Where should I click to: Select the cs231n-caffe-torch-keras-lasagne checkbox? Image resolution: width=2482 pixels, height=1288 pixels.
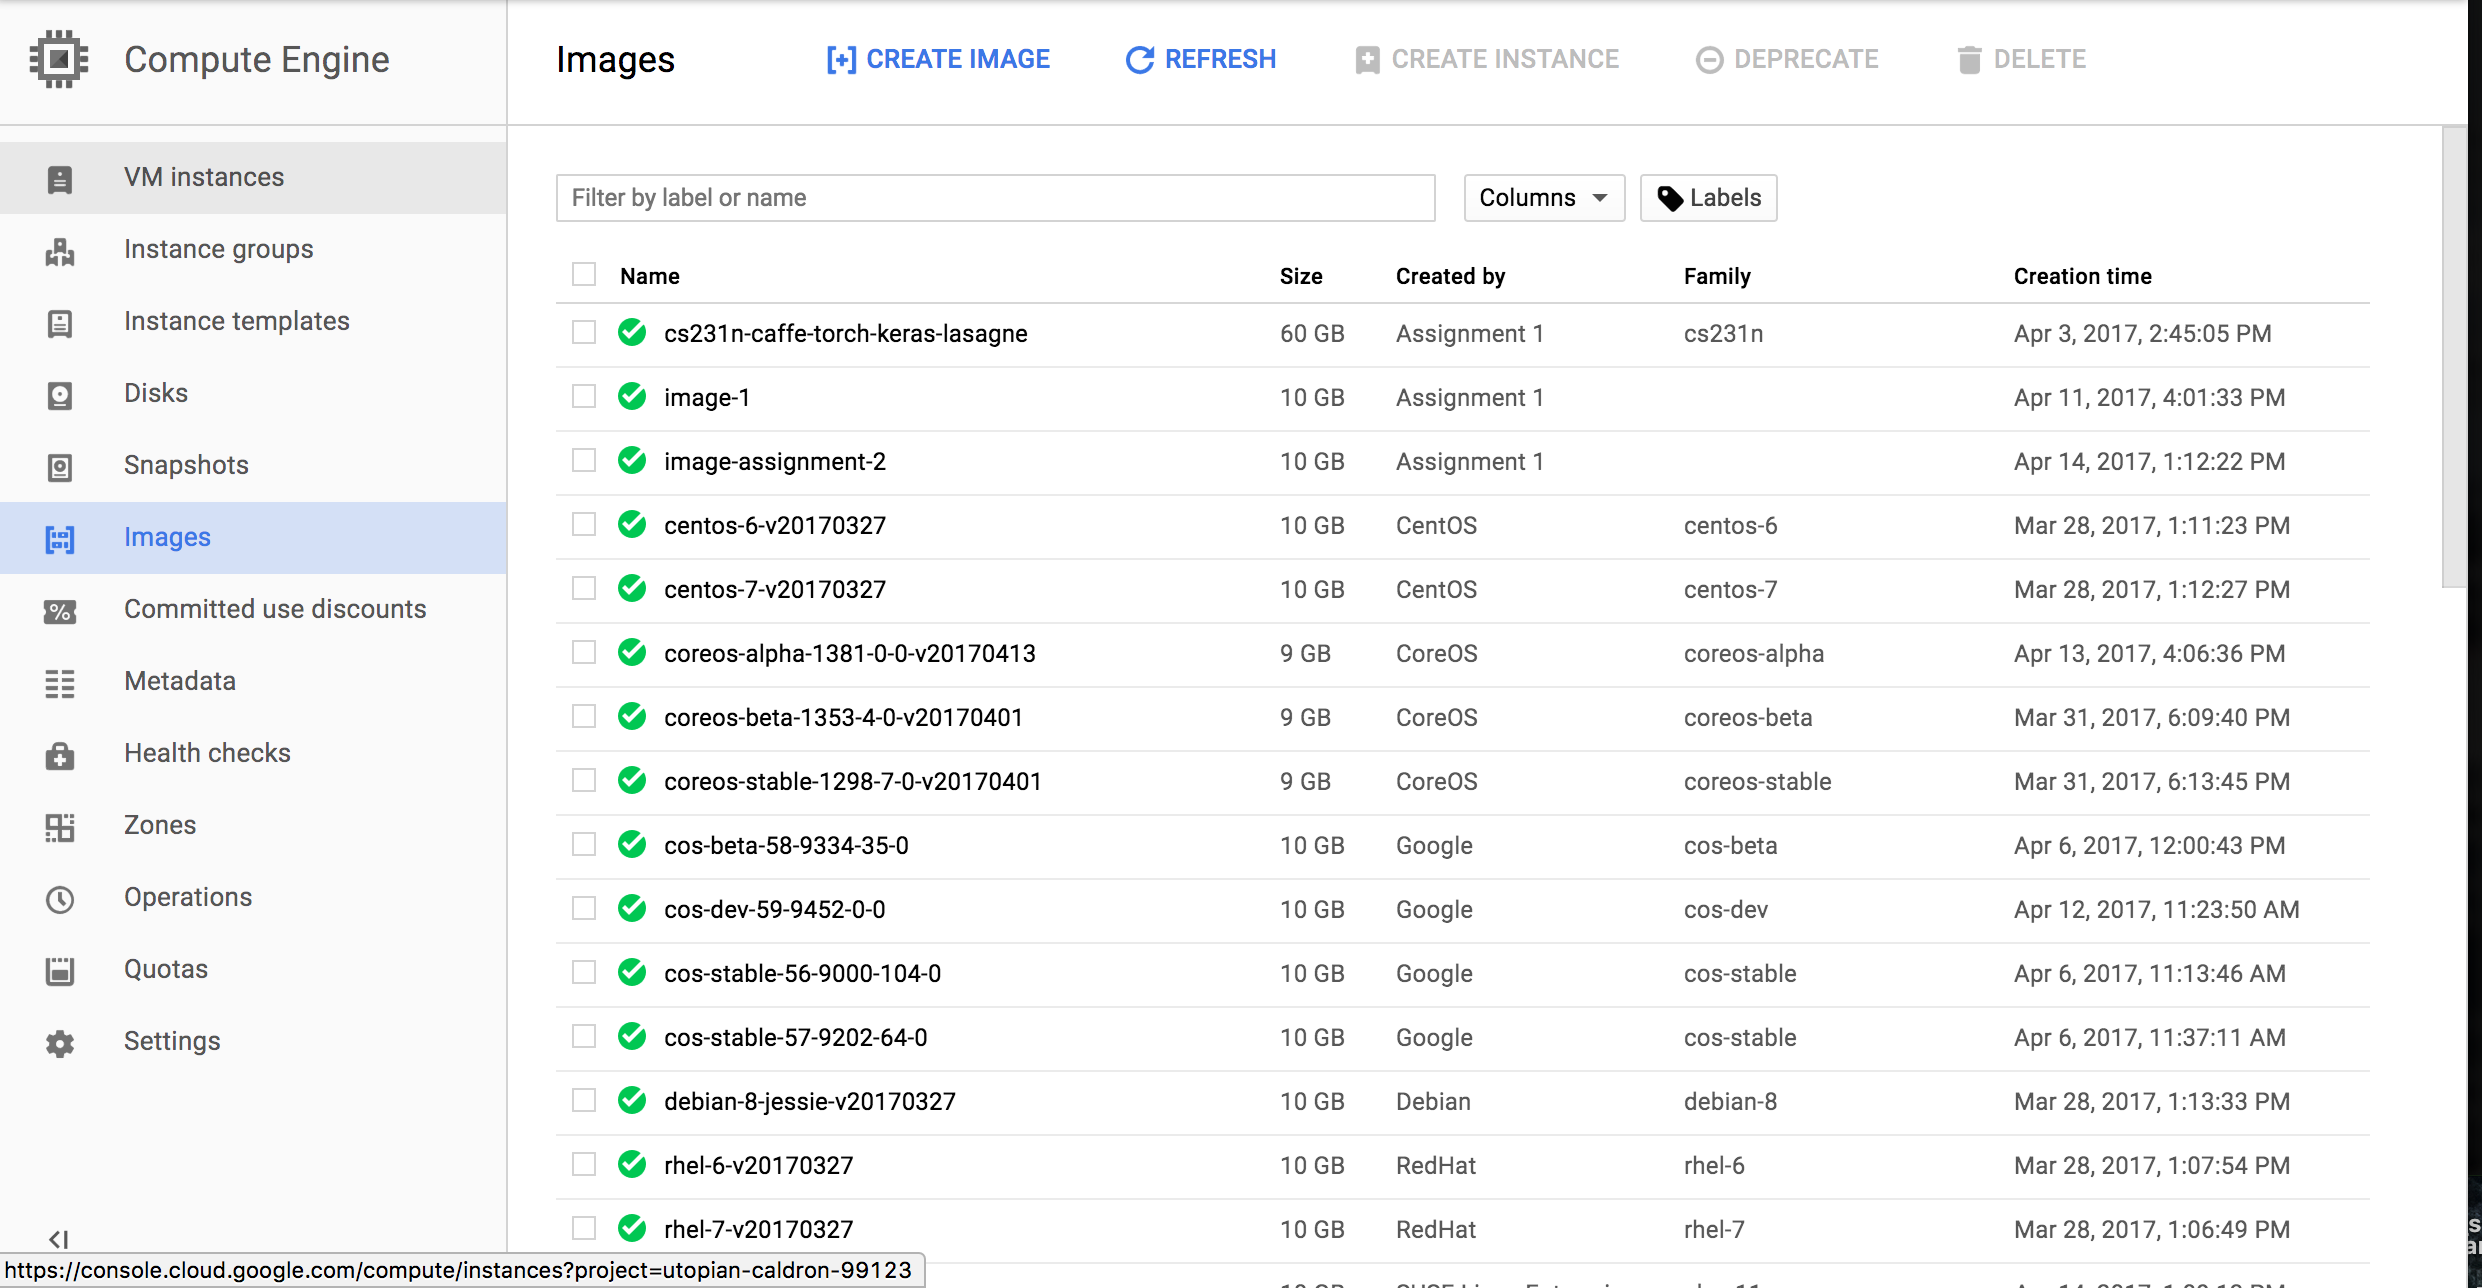(584, 333)
